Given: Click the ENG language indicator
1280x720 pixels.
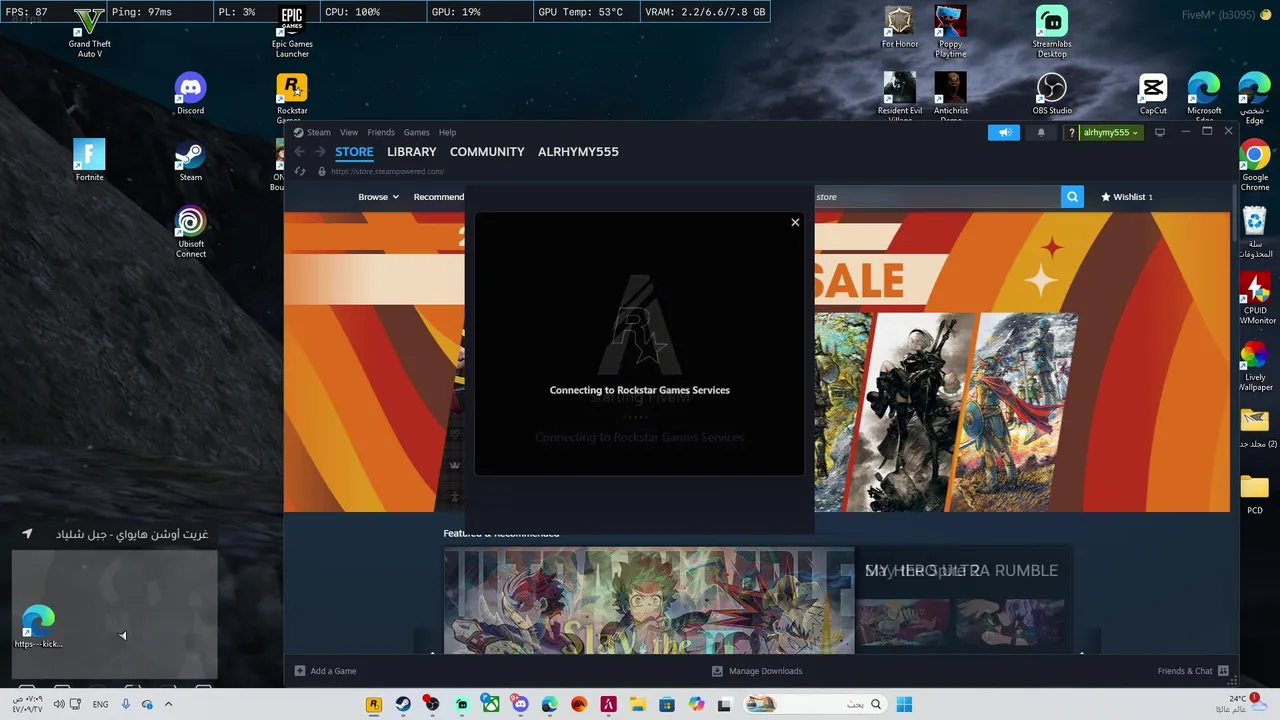Looking at the screenshot, I should coord(100,704).
